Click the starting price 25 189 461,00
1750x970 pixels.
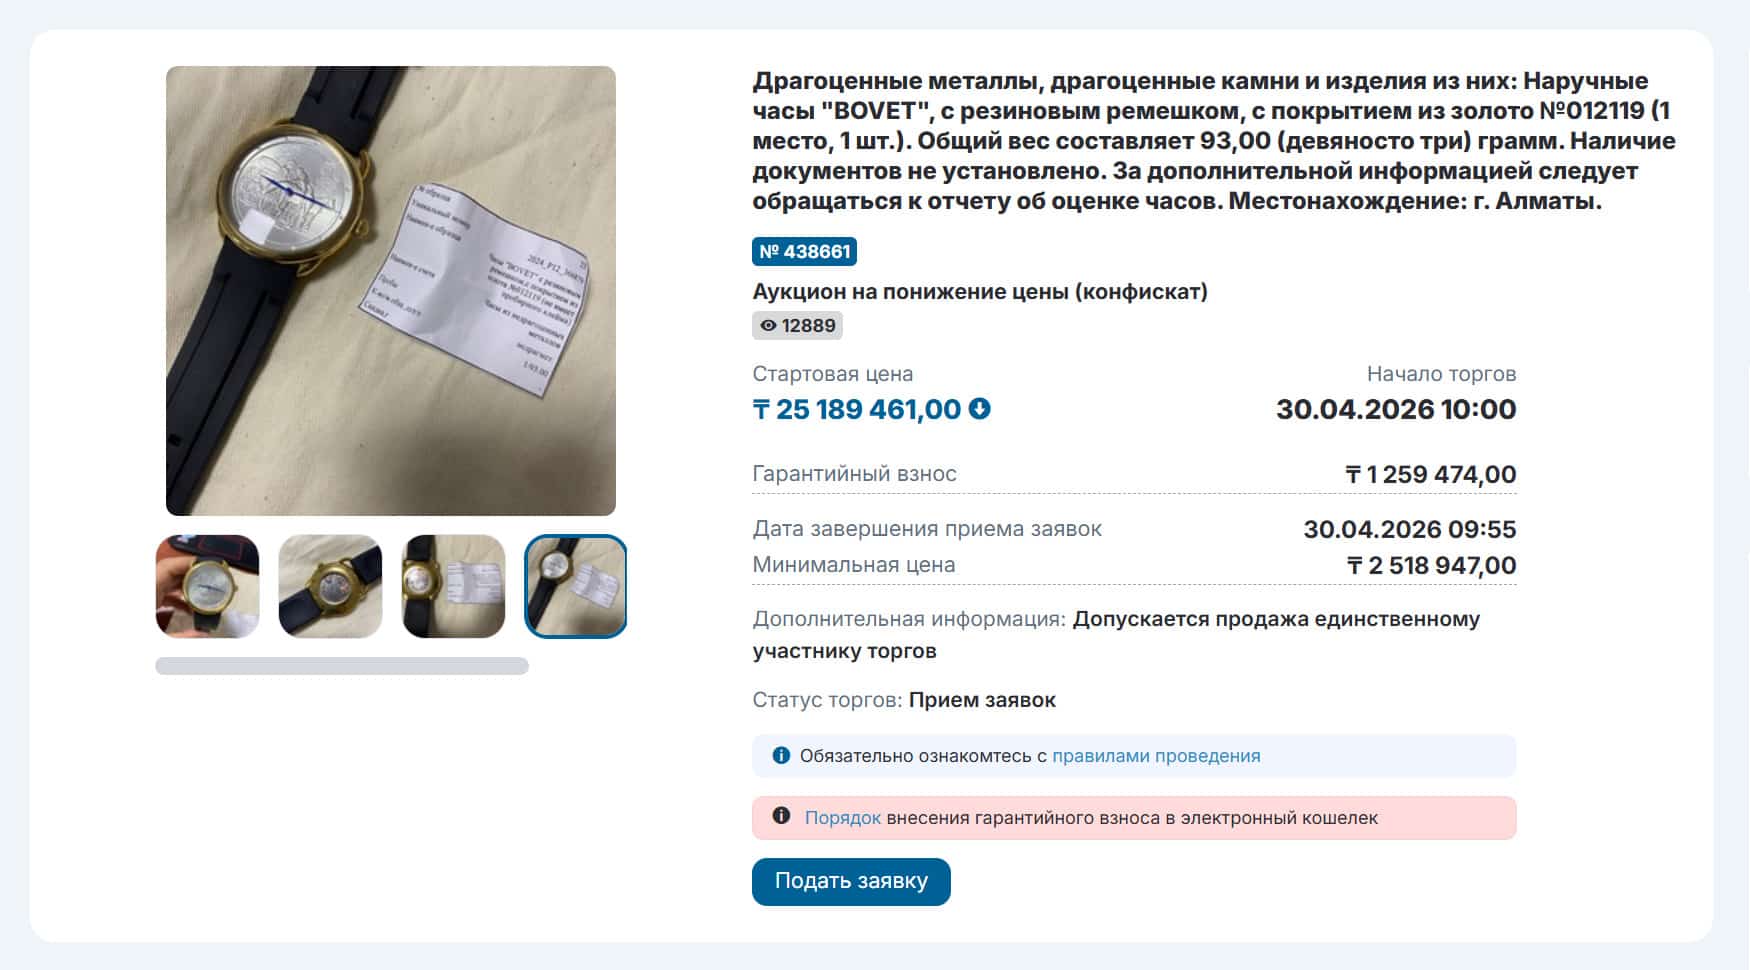(857, 409)
